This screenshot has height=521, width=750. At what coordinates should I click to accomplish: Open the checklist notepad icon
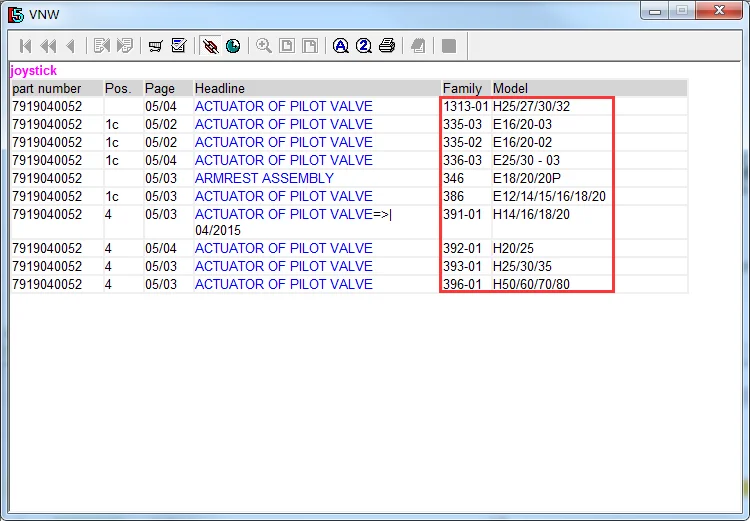click(x=179, y=46)
